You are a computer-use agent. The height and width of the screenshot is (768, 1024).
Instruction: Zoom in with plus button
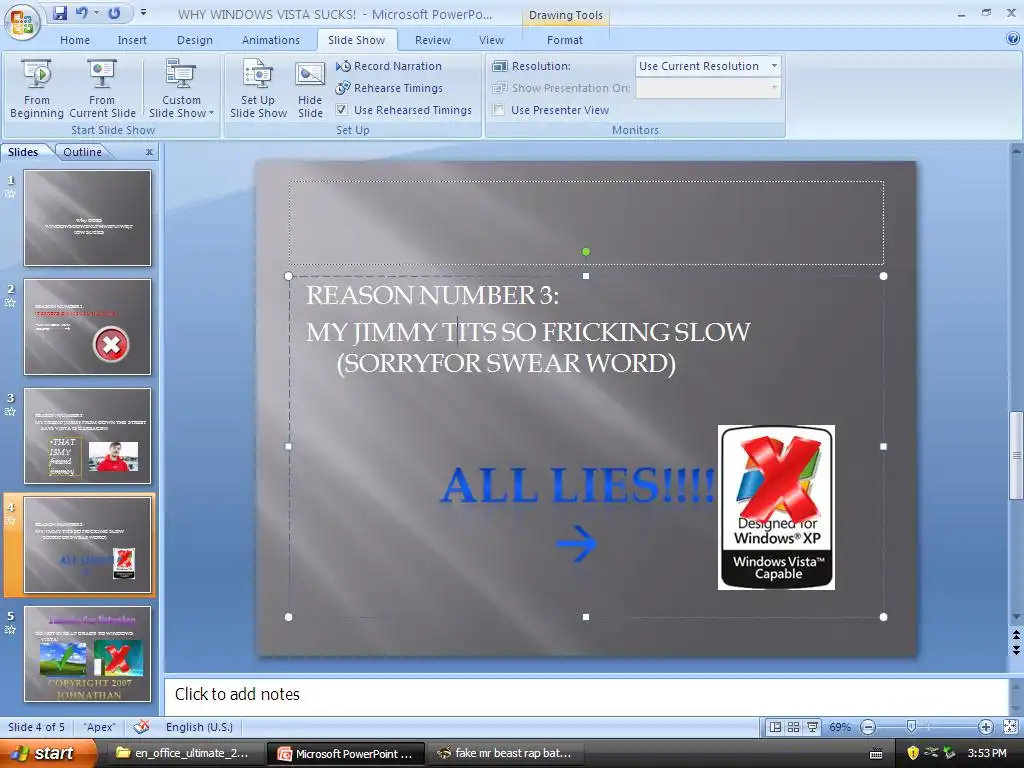985,727
